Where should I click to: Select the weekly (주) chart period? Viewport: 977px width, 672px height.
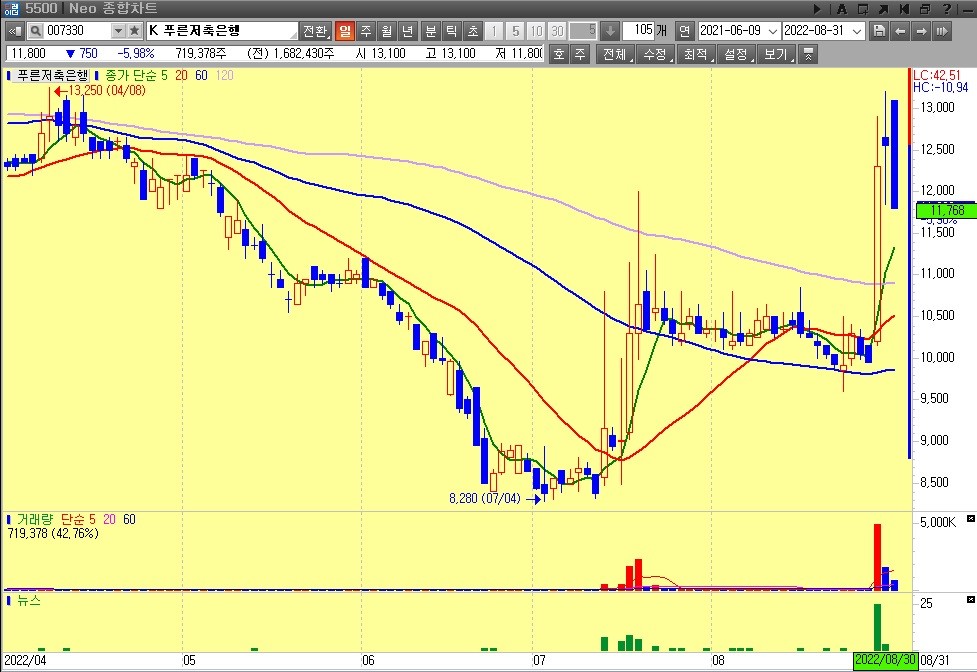pyautogui.click(x=366, y=31)
